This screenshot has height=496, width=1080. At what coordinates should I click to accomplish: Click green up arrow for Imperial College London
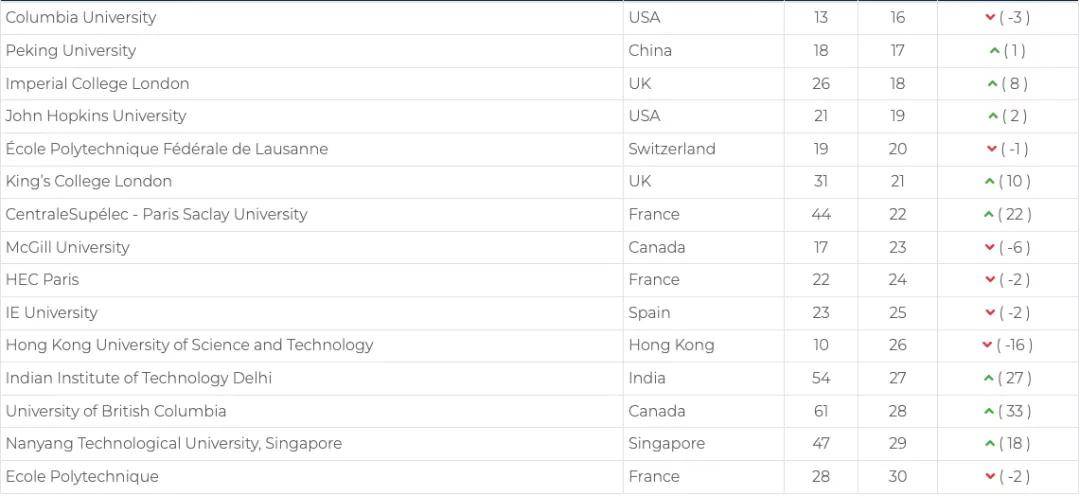(x=992, y=84)
